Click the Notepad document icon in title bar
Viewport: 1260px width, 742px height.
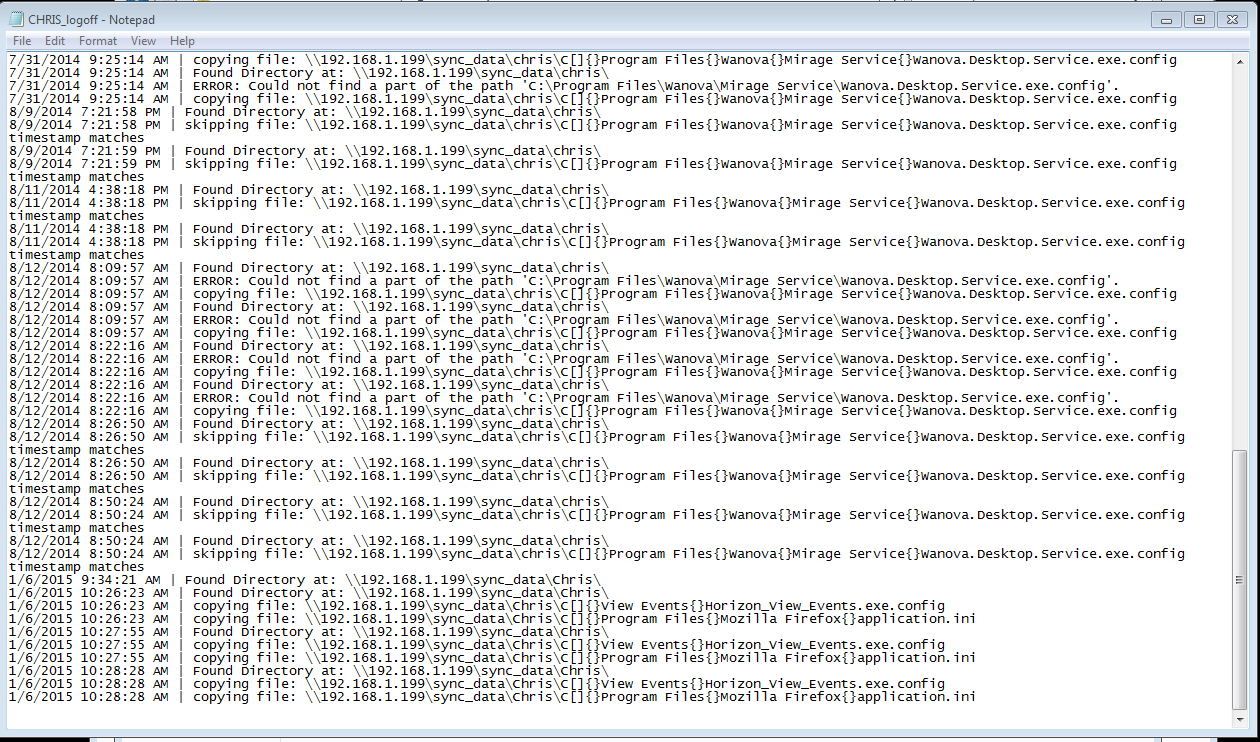point(16,19)
